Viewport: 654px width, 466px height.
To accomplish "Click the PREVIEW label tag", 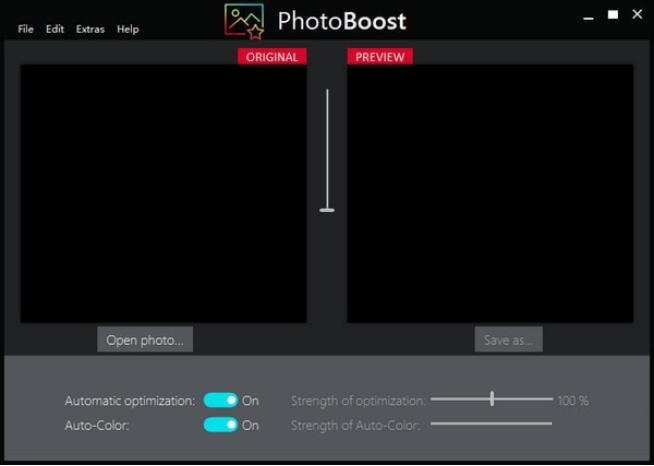I will pyautogui.click(x=380, y=57).
